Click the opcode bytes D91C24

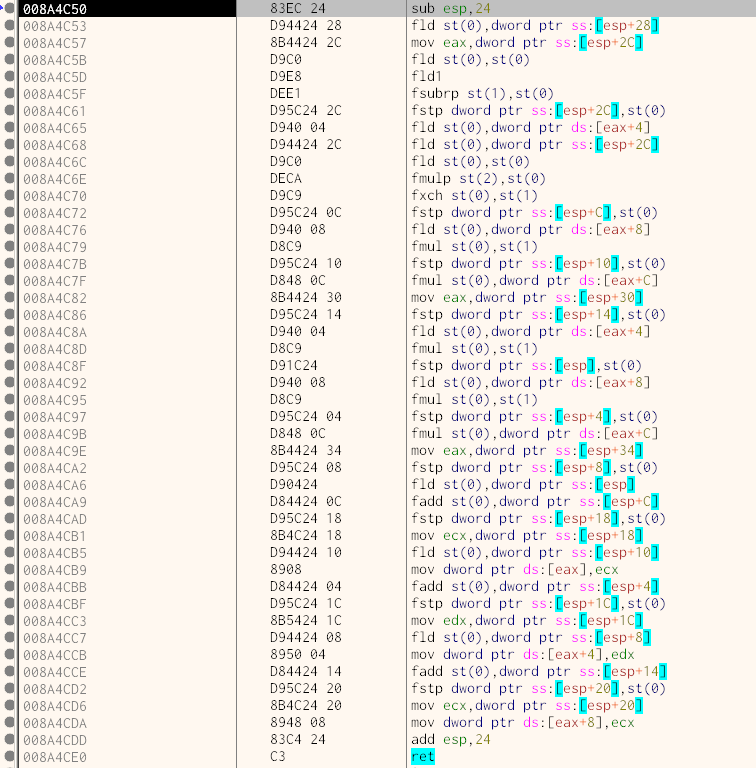click(294, 365)
